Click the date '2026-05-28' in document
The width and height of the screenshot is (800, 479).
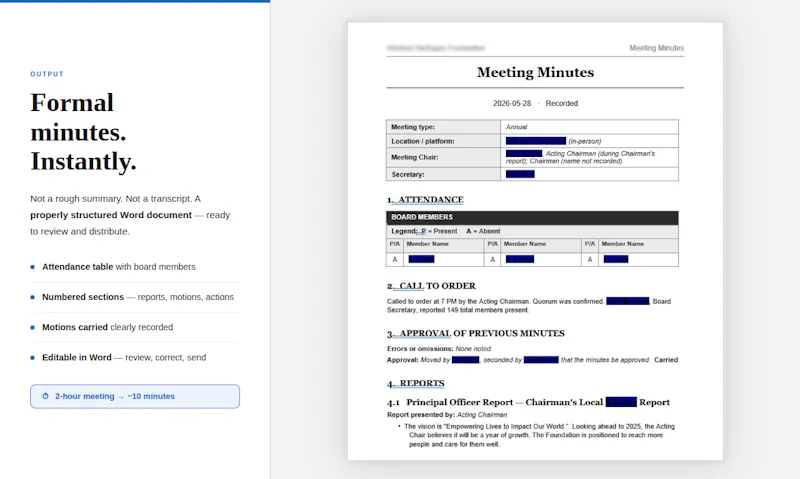pyautogui.click(x=512, y=103)
